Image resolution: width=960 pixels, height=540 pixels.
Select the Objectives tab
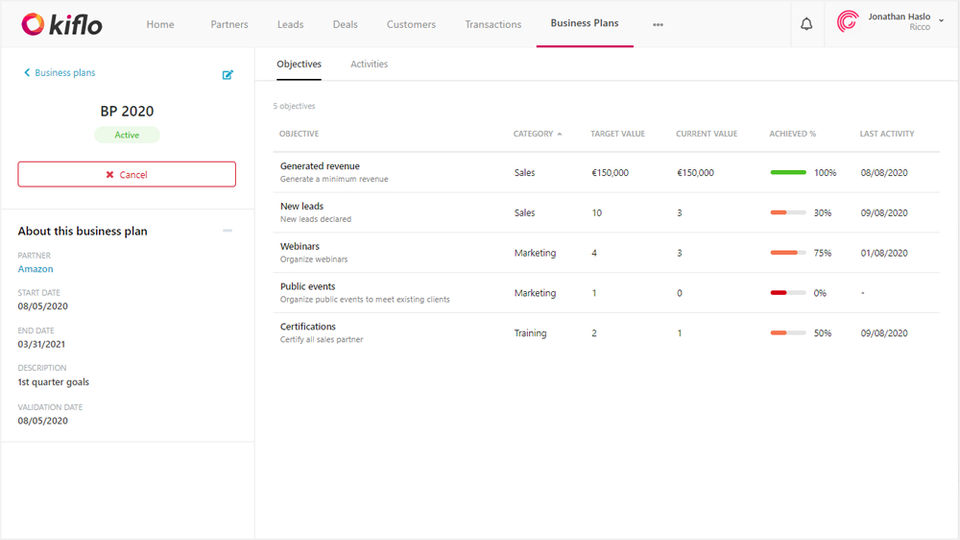tap(299, 64)
